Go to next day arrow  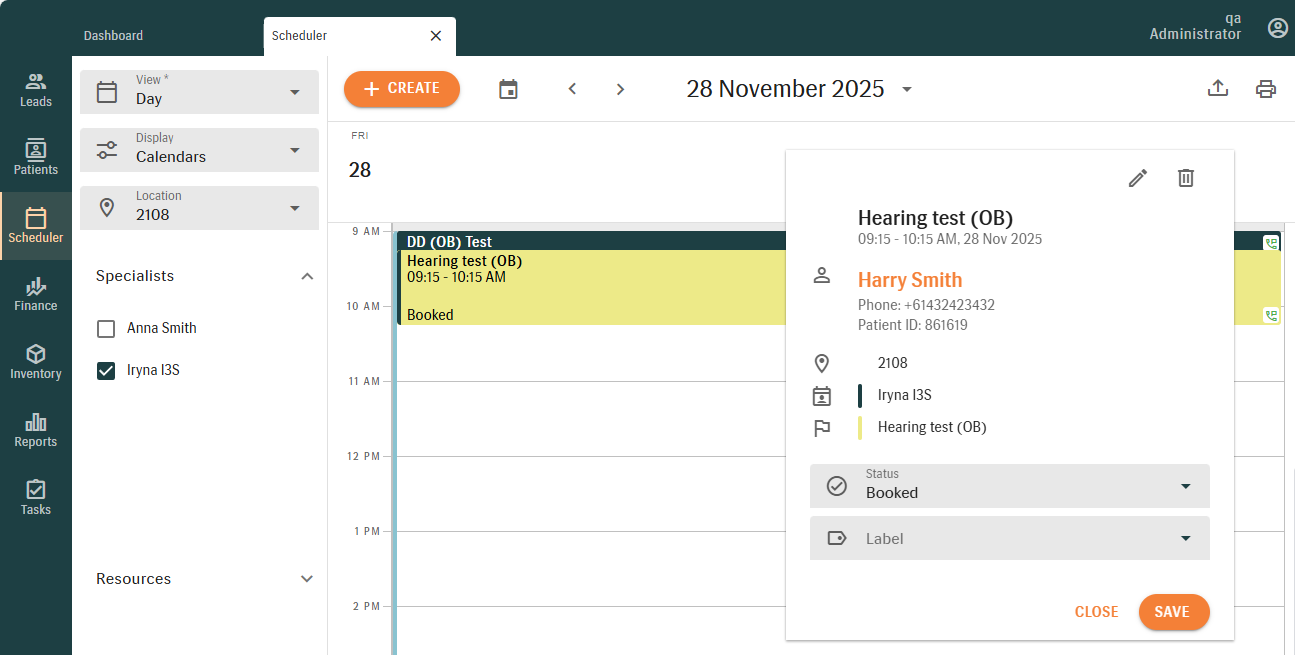[x=620, y=89]
